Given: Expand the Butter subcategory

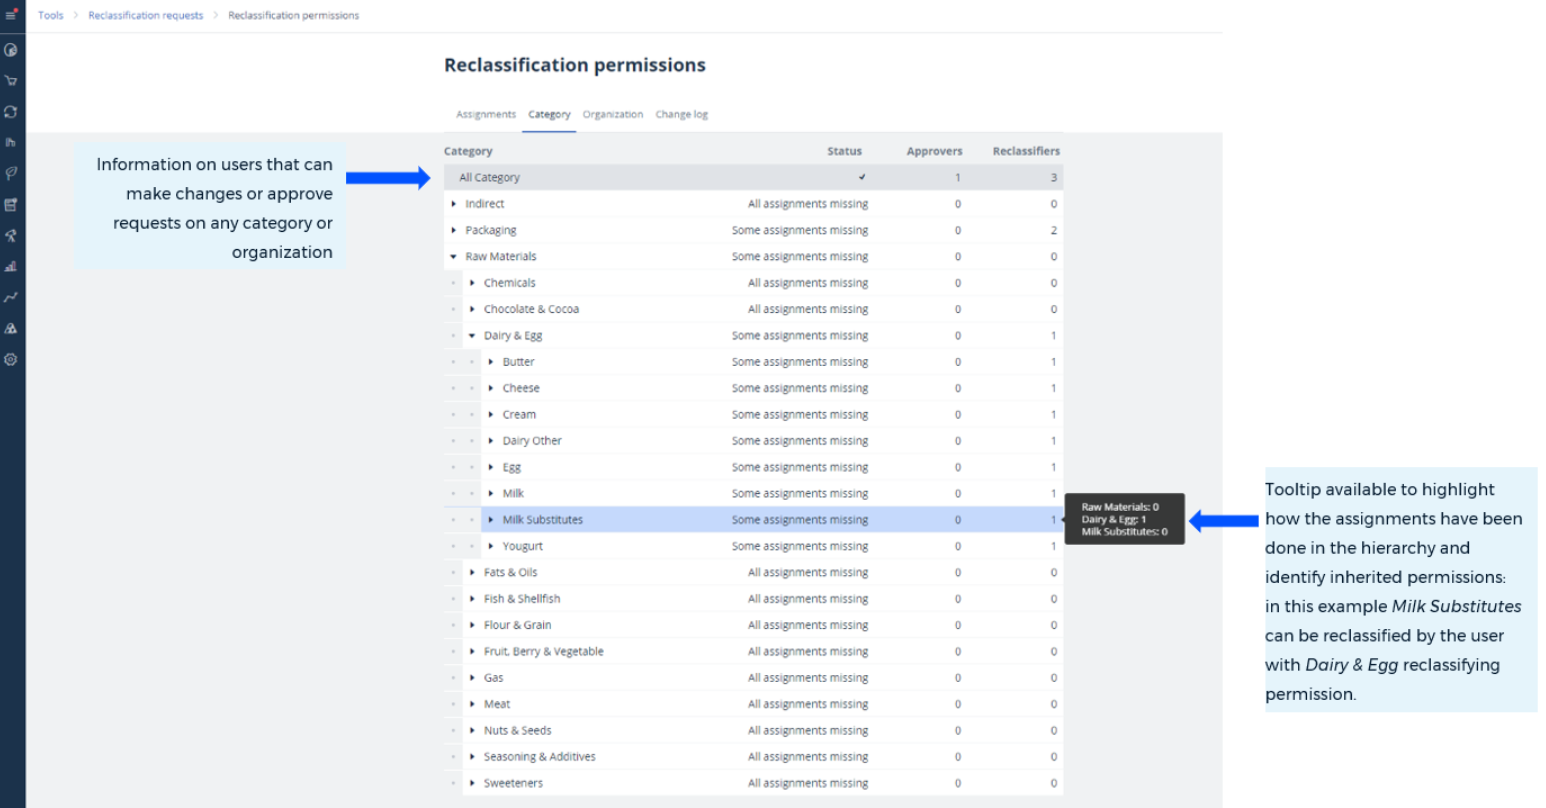Looking at the screenshot, I should click(x=491, y=362).
